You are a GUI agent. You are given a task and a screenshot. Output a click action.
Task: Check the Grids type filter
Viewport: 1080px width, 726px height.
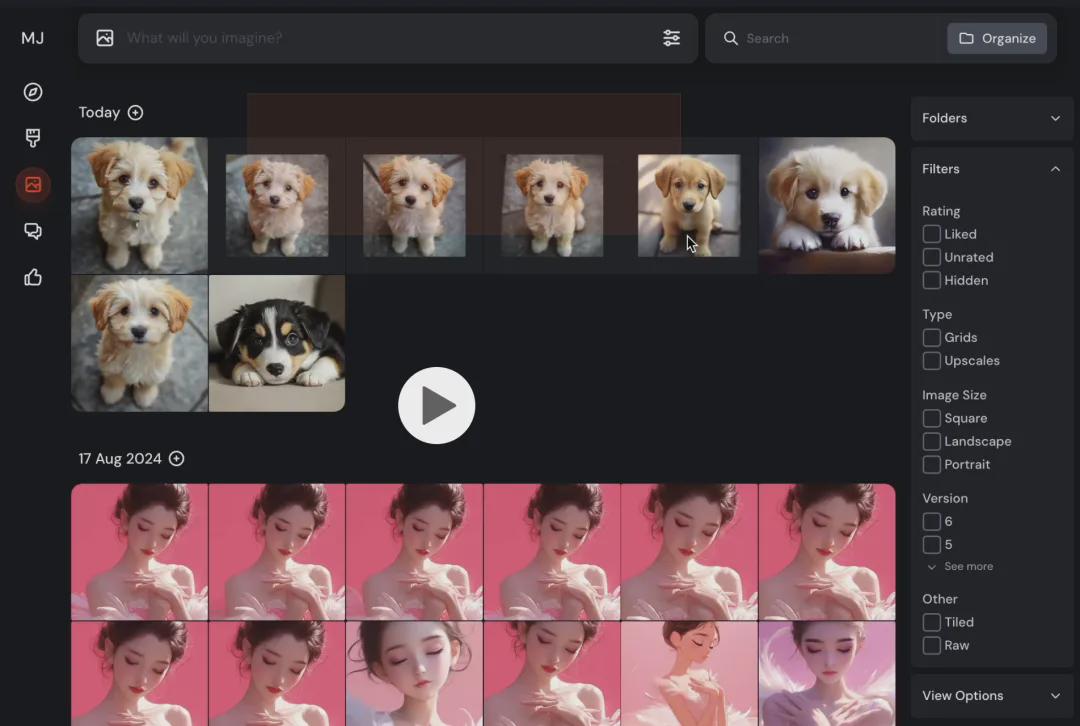coord(931,338)
